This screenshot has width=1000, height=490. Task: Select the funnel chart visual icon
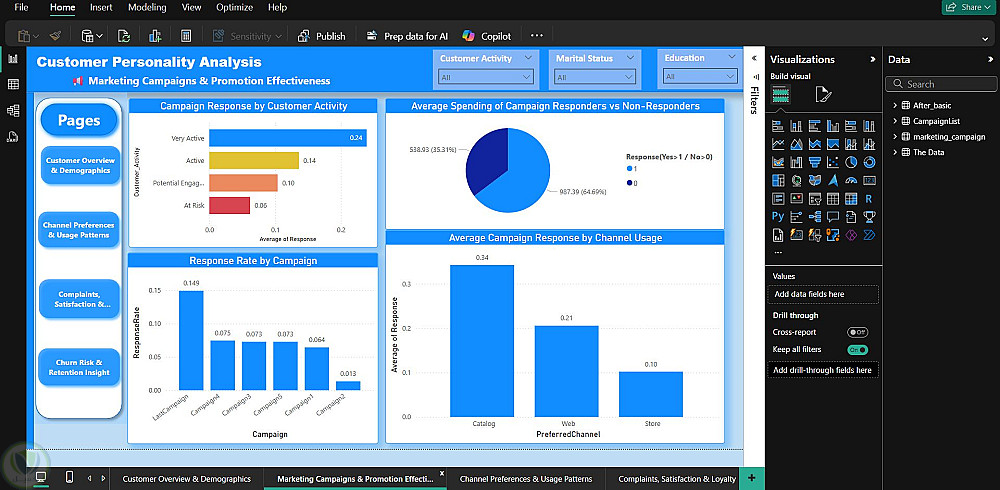tap(814, 162)
